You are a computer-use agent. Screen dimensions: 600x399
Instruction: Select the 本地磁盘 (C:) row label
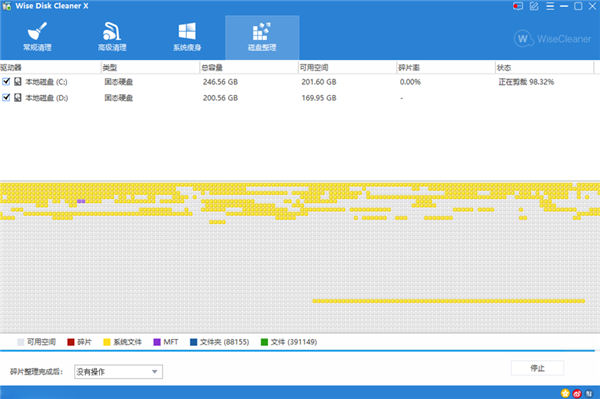[x=46, y=82]
